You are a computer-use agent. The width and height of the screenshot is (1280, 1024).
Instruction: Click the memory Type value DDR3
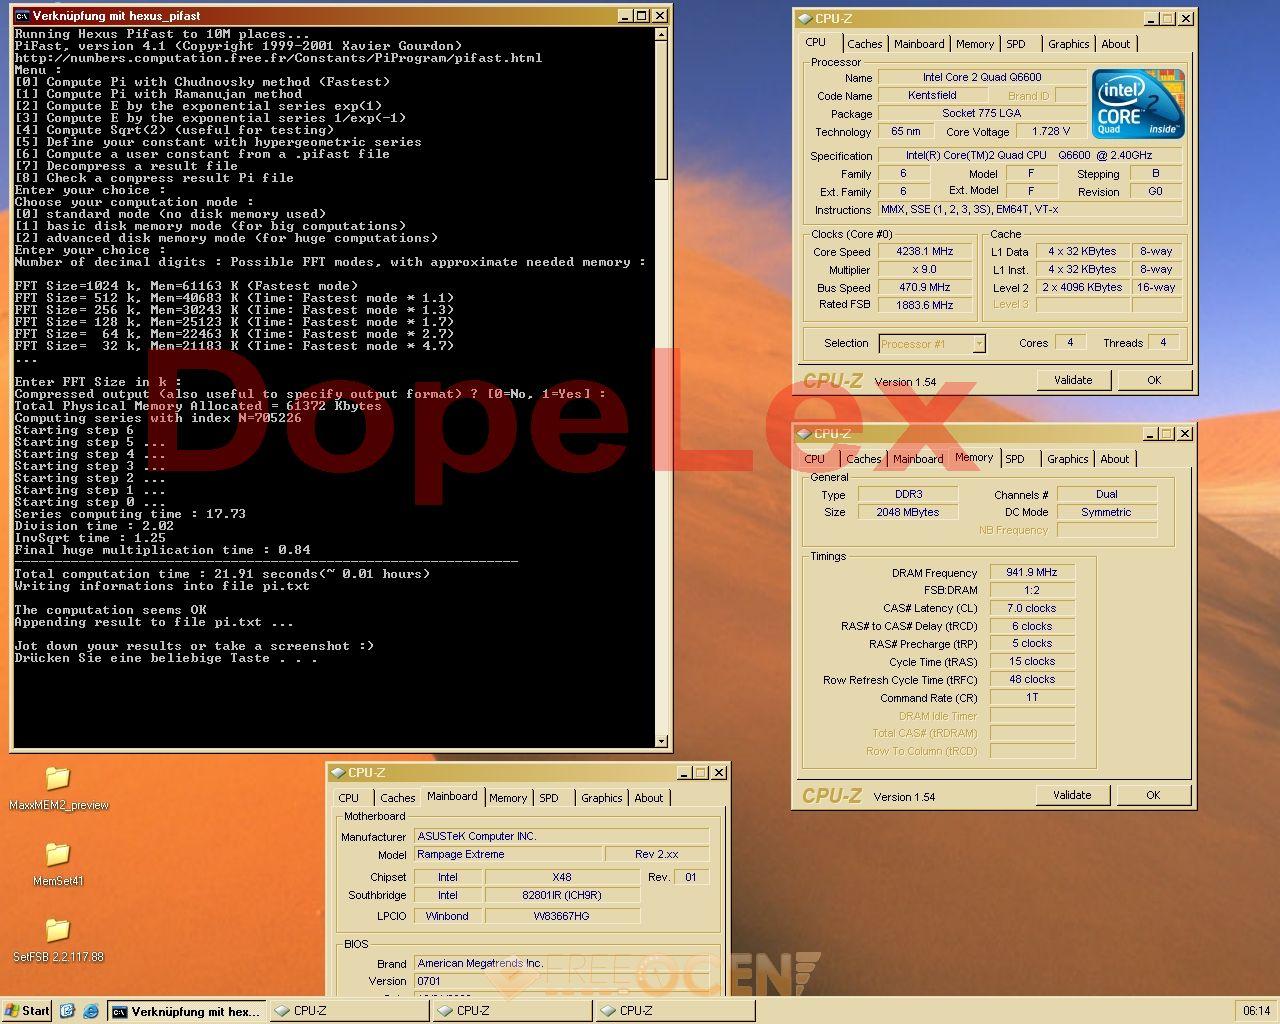[908, 494]
